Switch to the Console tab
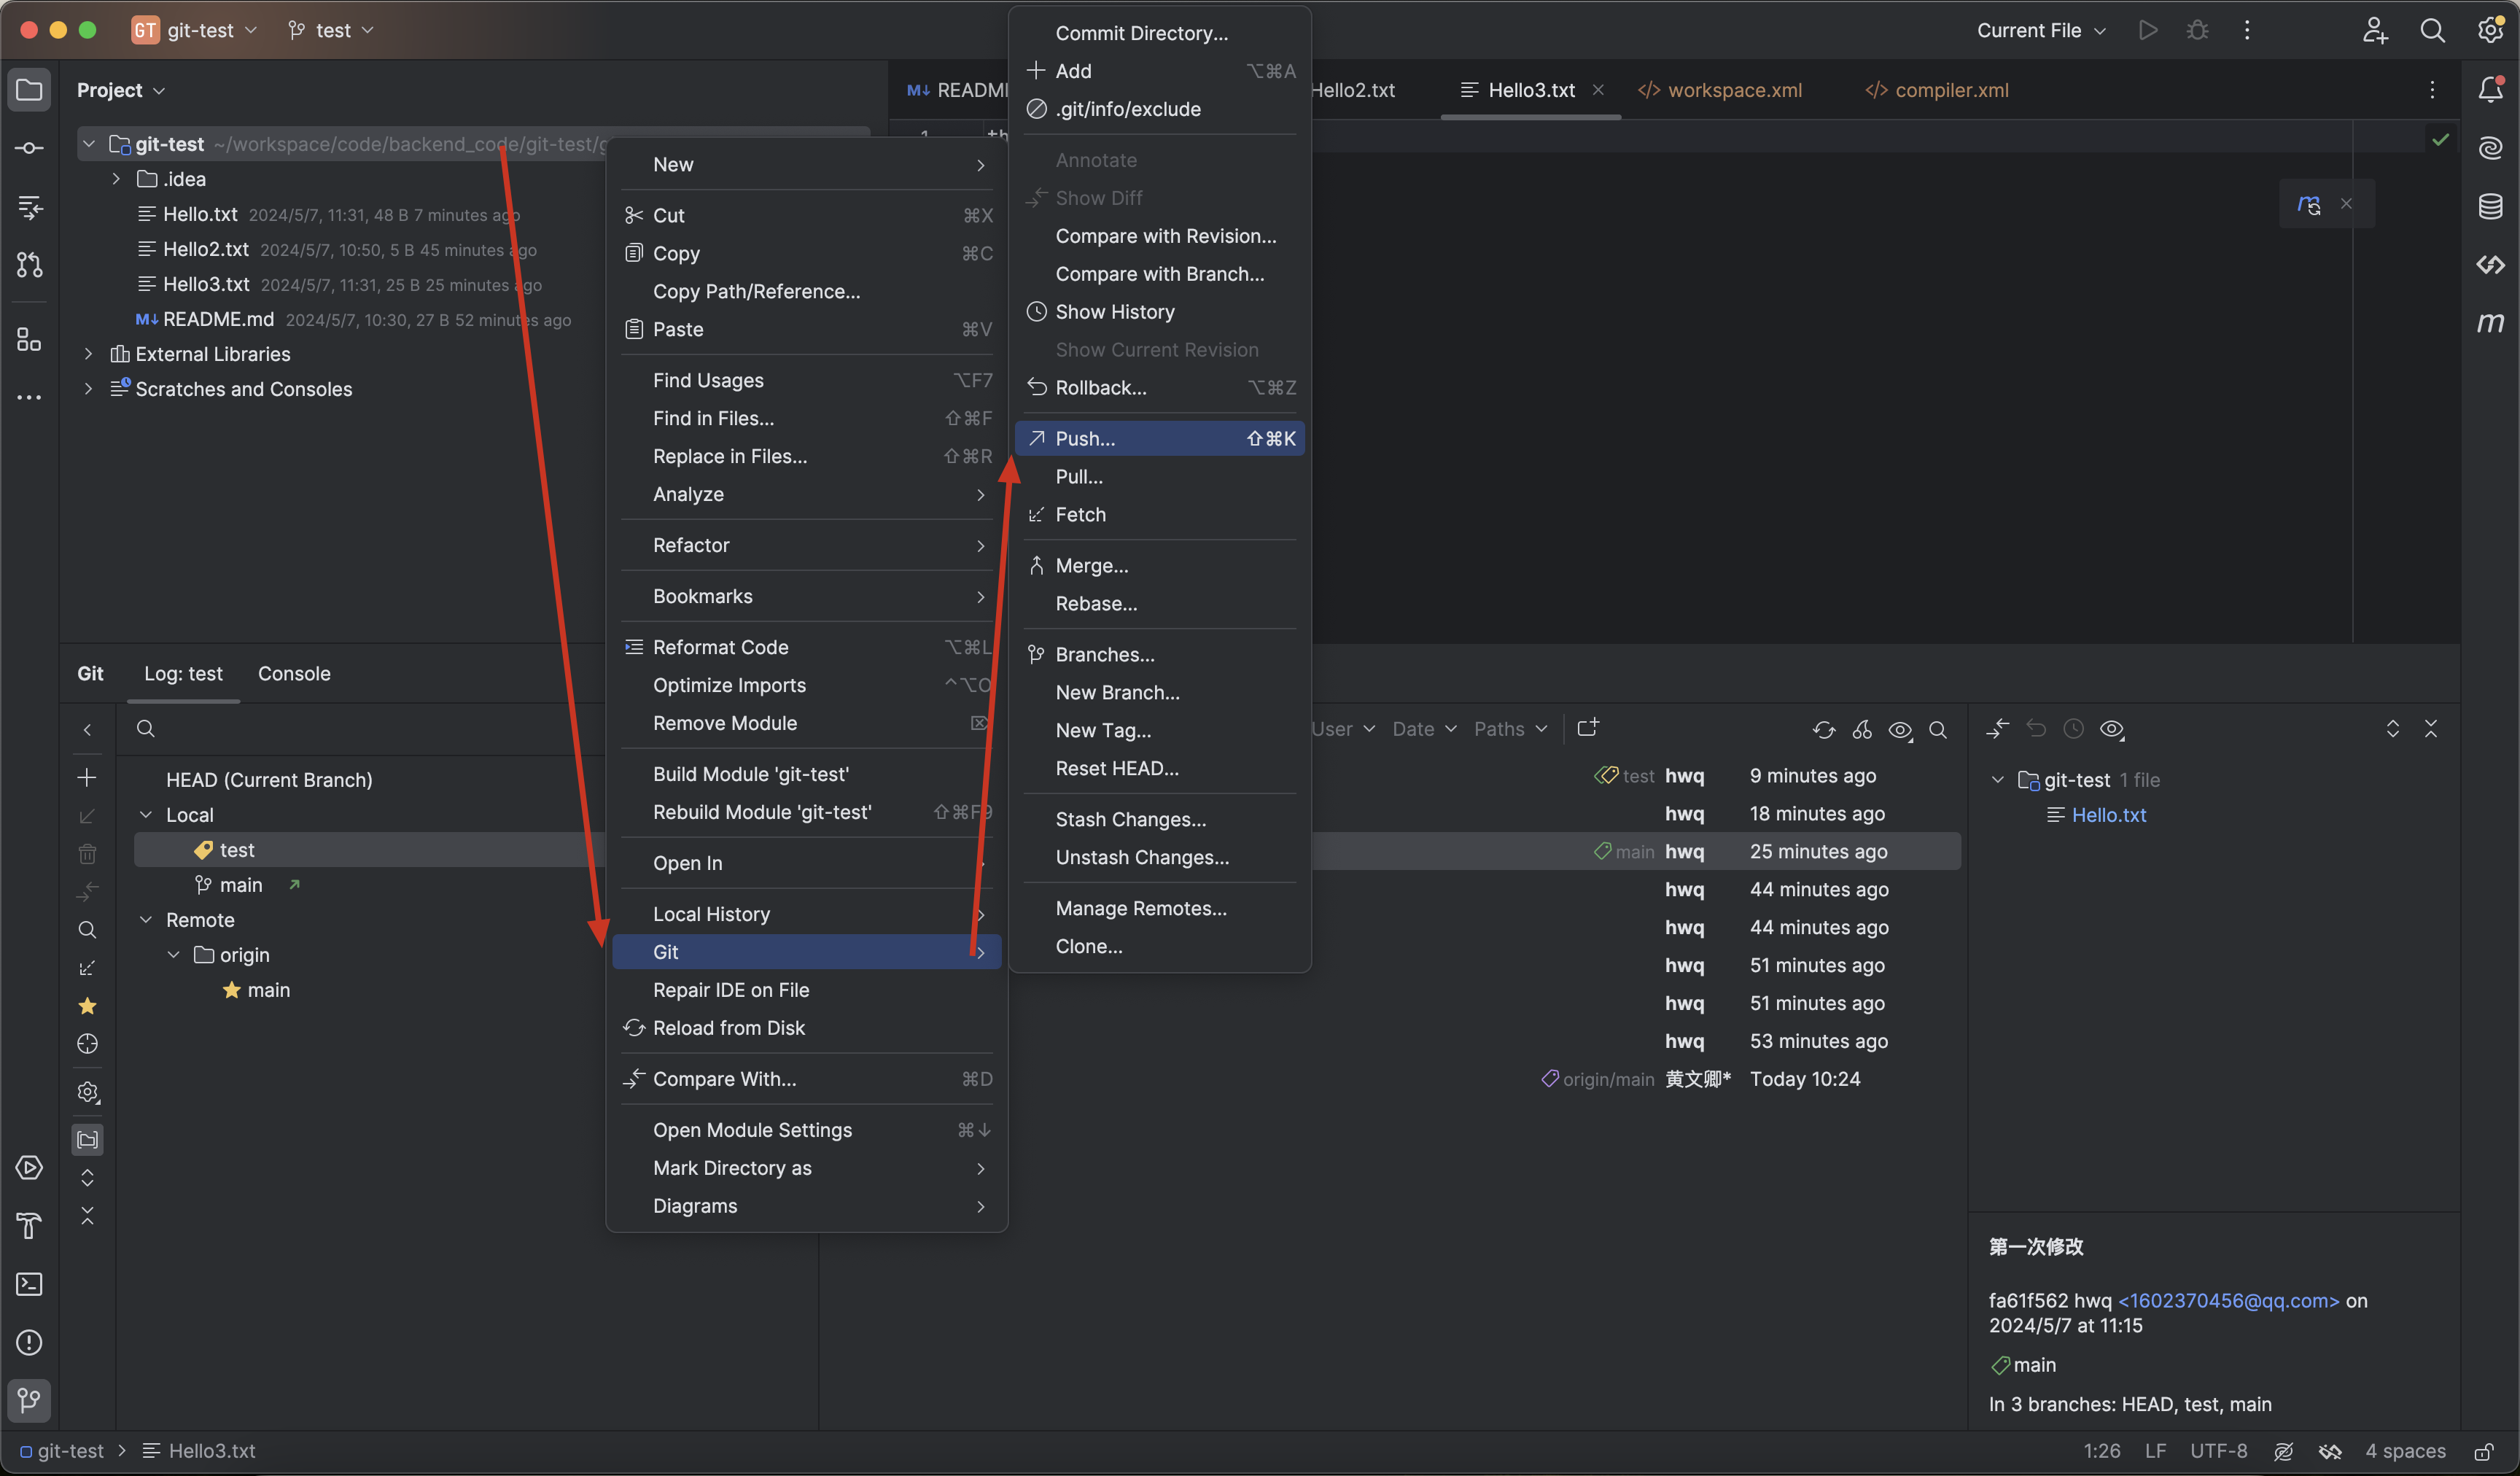 [293, 674]
